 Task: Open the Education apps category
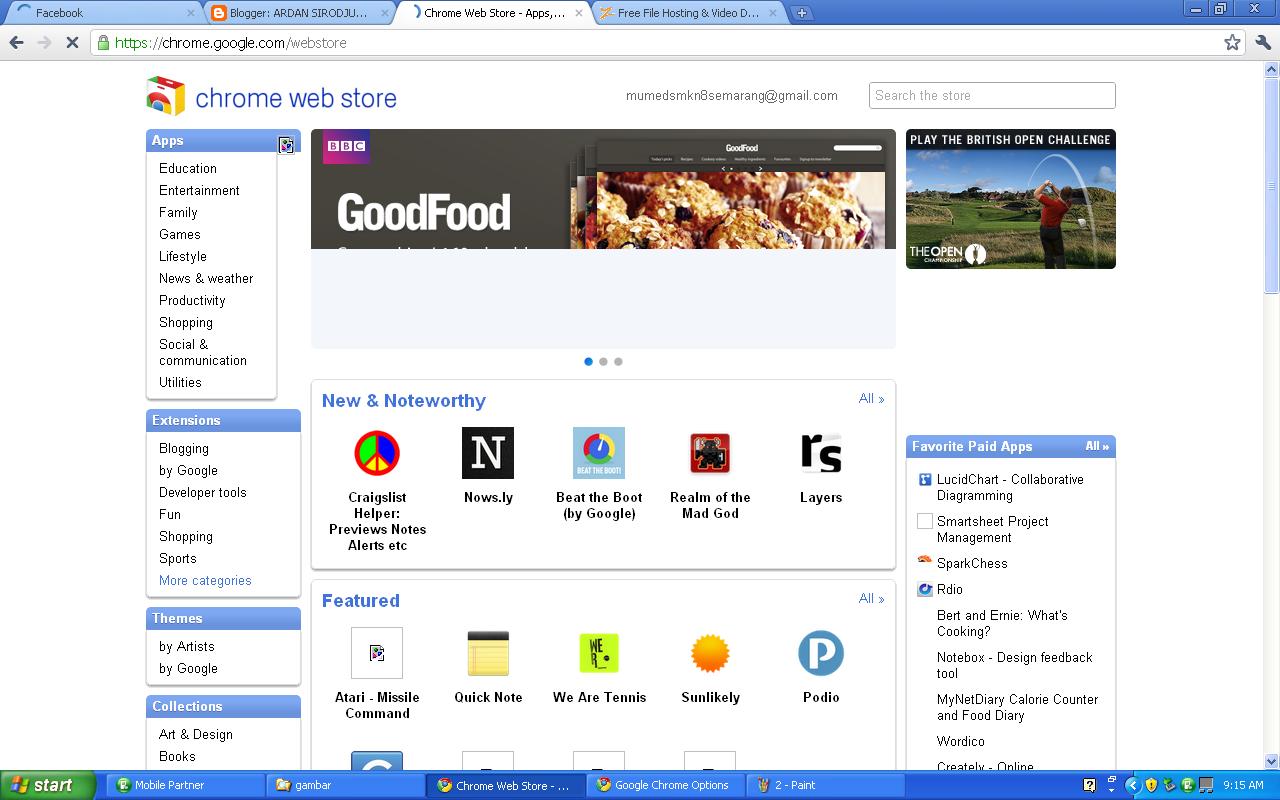tap(188, 168)
